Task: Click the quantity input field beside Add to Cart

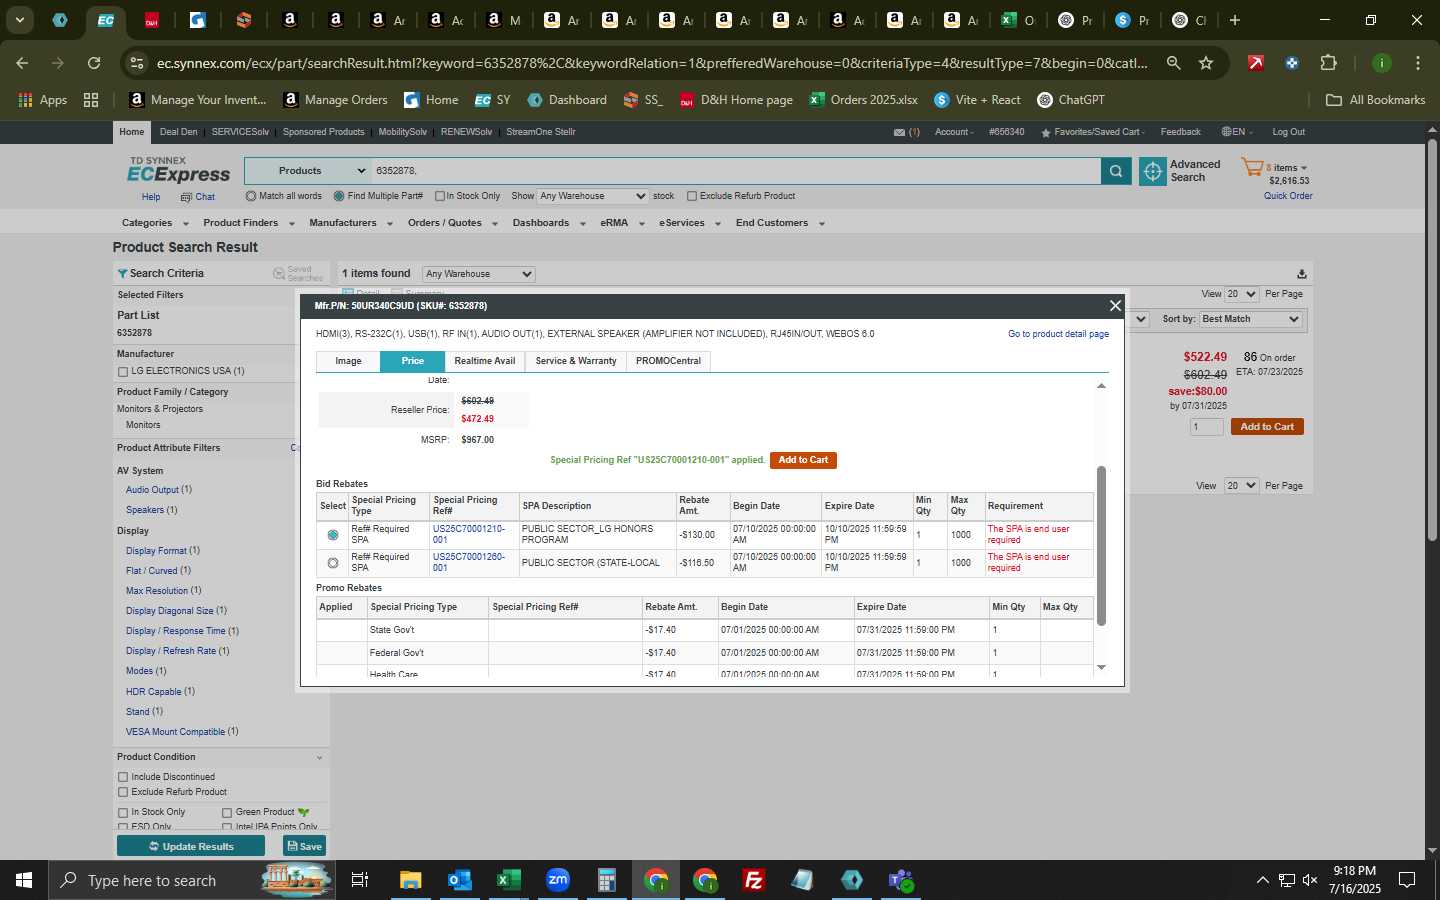Action: coord(1206,427)
